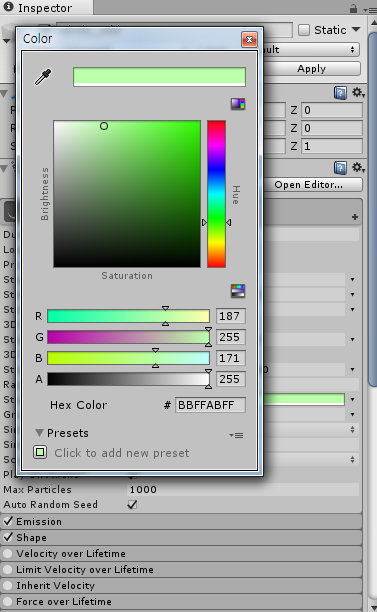
Task: Enable the Inherit Velocity module
Action: pos(7,585)
